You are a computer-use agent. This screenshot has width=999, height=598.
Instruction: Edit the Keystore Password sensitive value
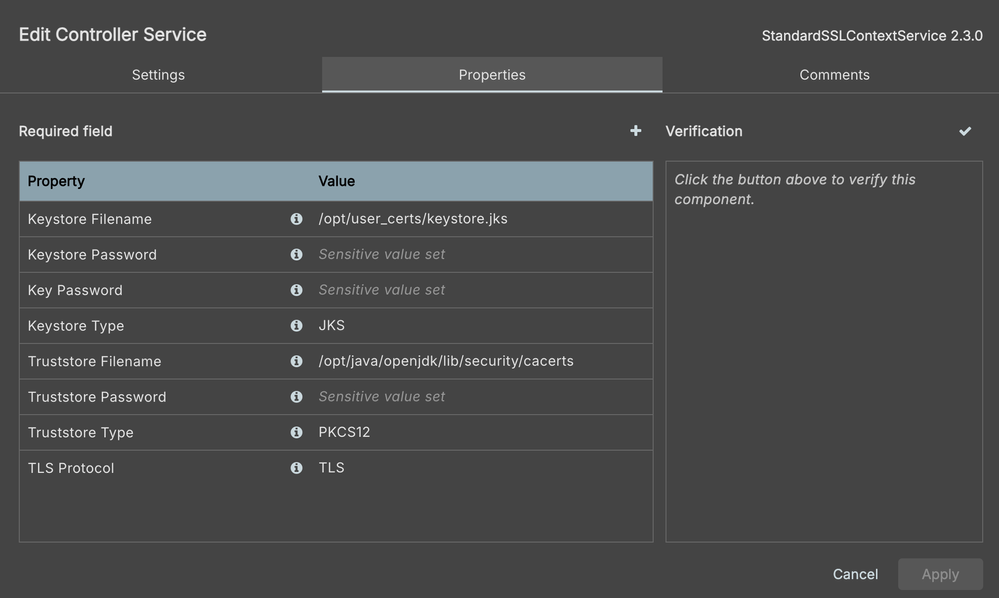click(382, 254)
